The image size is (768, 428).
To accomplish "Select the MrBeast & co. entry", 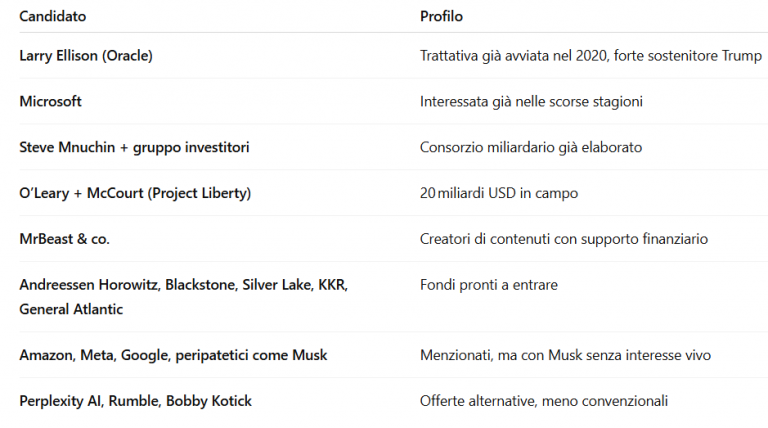I will click(65, 239).
